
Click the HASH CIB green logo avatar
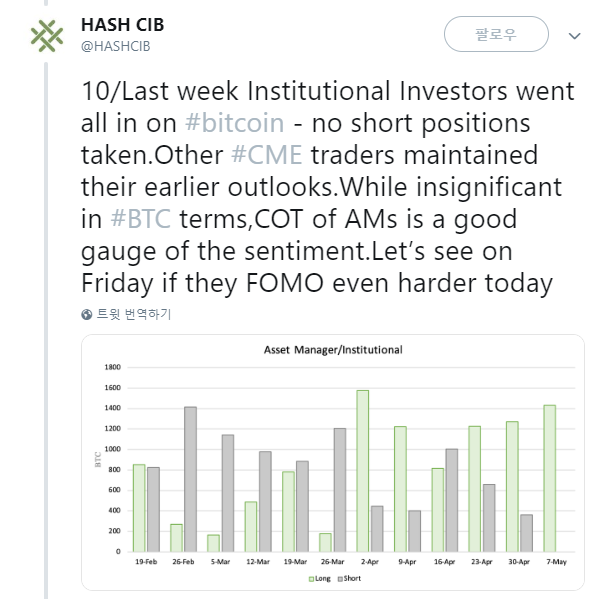(47, 36)
